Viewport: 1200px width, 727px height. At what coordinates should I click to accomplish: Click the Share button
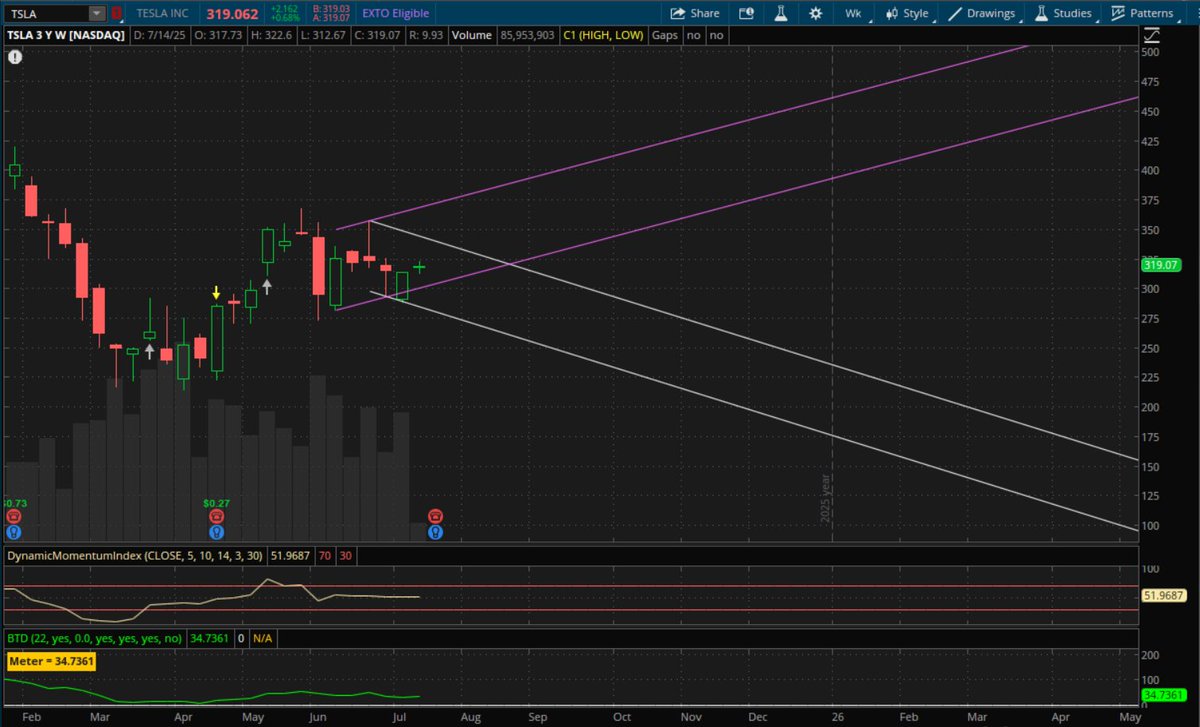pos(695,14)
